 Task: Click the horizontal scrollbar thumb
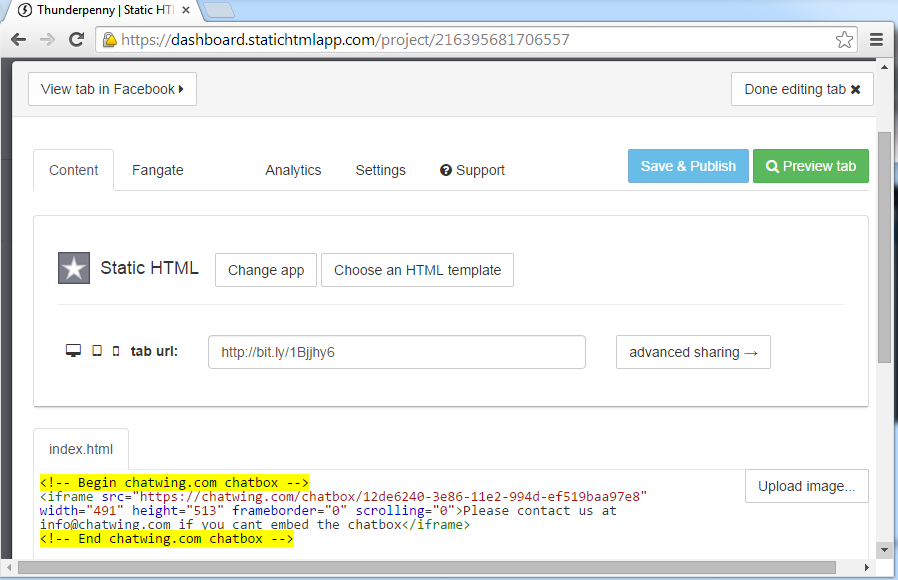[427, 567]
